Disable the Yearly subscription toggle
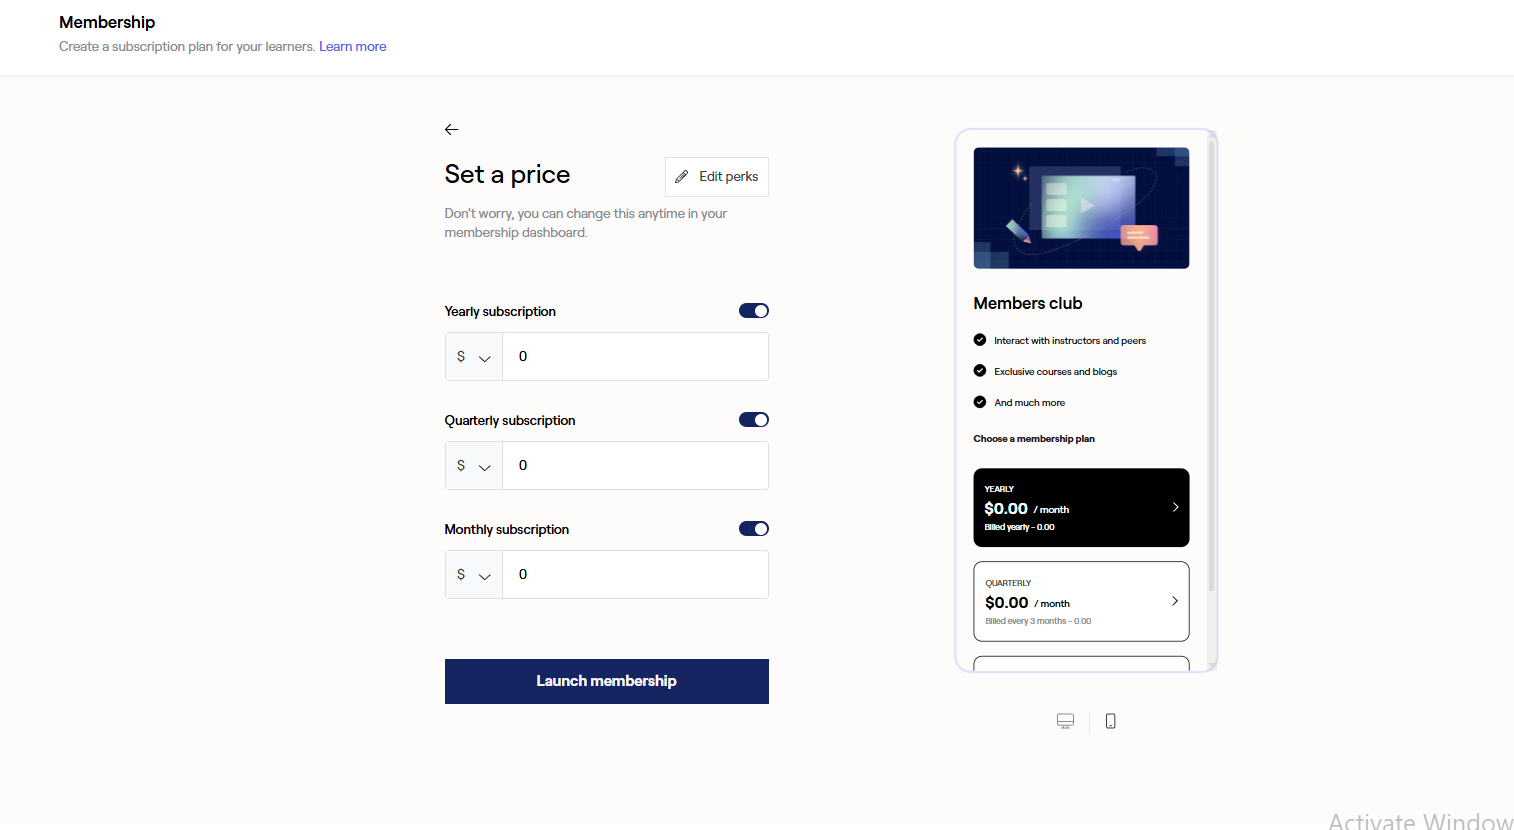The height and width of the screenshot is (830, 1514). (754, 311)
